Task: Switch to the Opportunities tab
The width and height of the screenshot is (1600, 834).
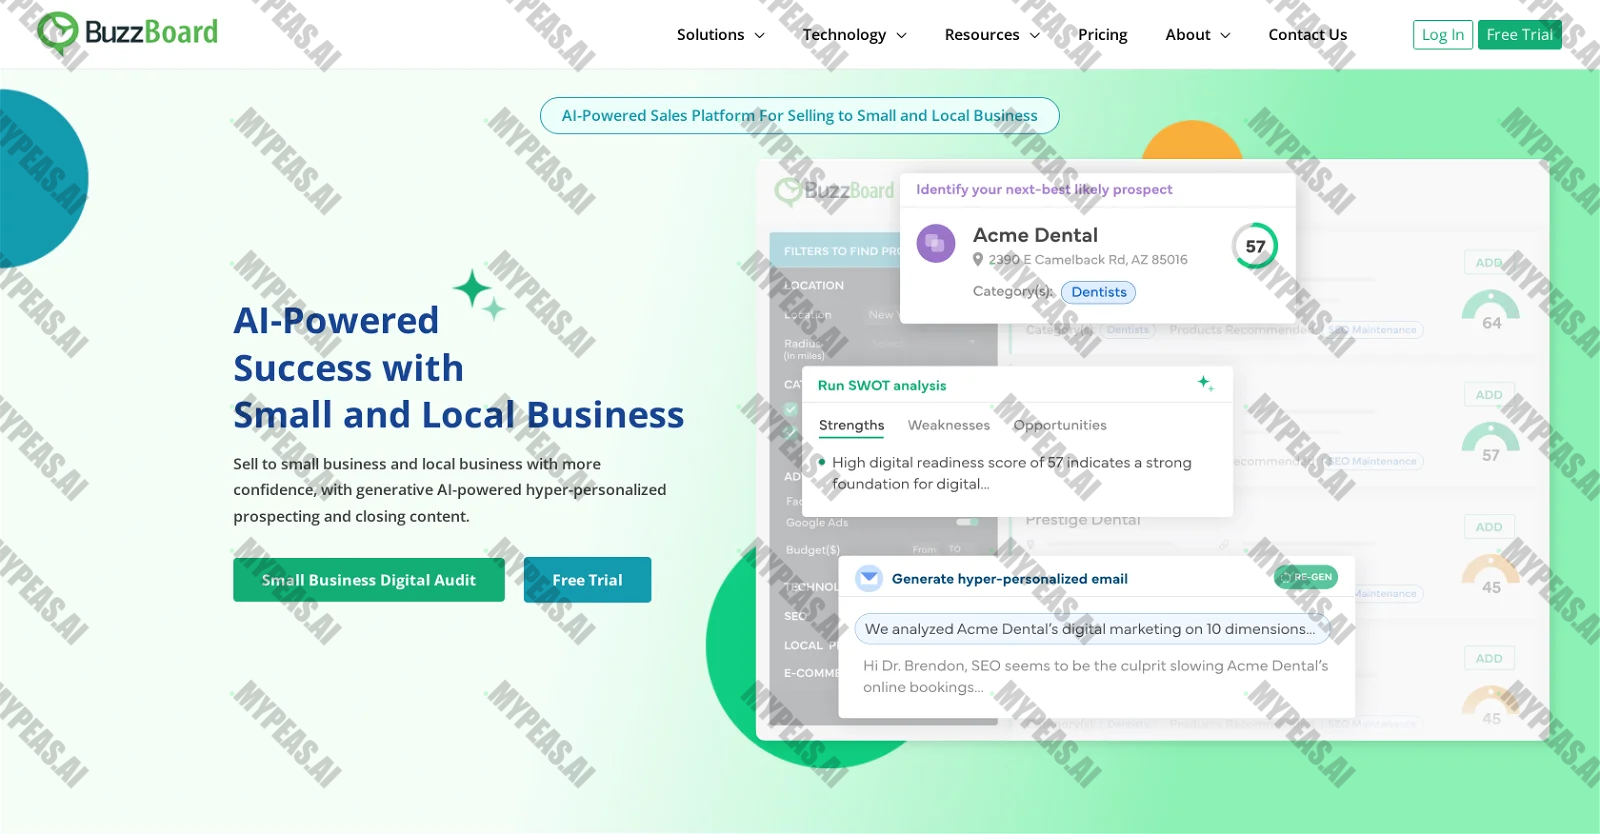Action: tap(1060, 425)
